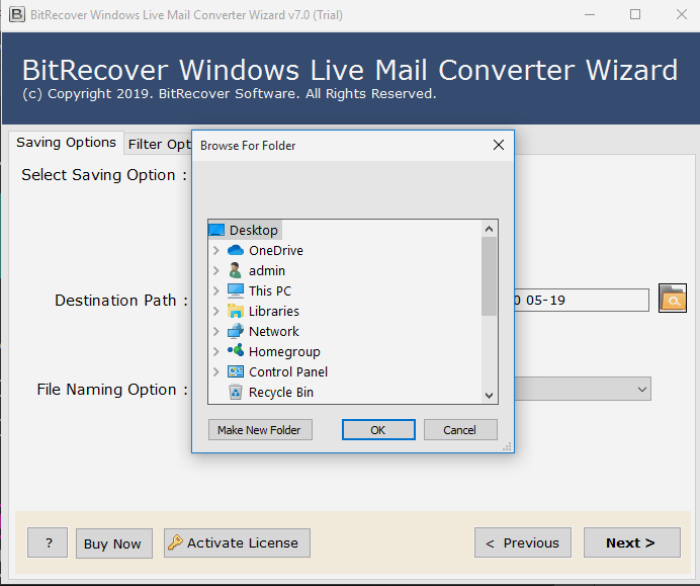Select OneDrive label in the folder list

[x=276, y=250]
